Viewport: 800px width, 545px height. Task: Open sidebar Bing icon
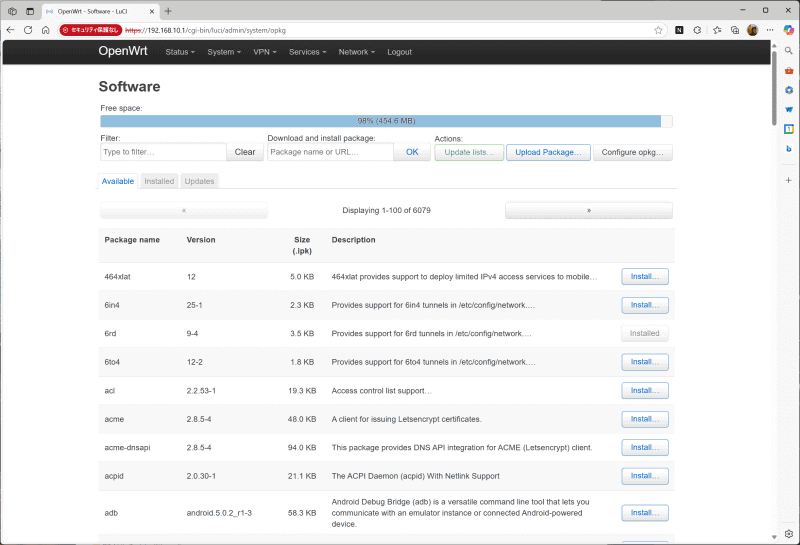coord(789,148)
